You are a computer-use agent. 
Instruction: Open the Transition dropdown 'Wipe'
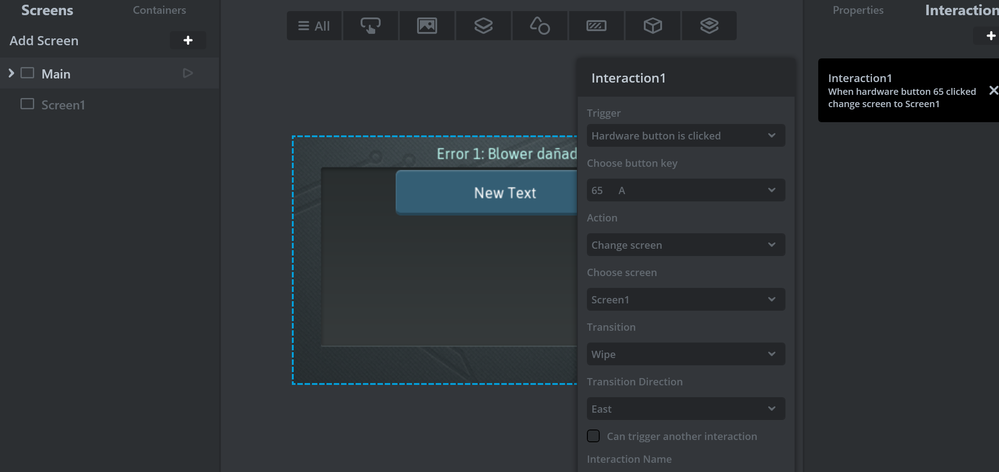[x=686, y=354]
